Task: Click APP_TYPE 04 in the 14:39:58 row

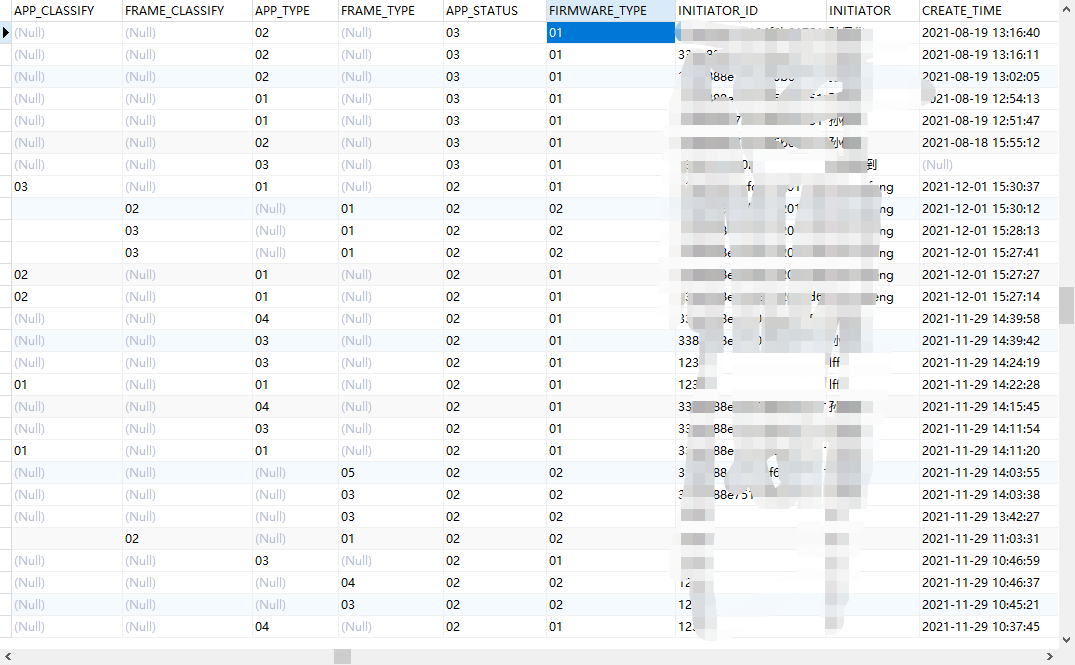Action: 295,319
